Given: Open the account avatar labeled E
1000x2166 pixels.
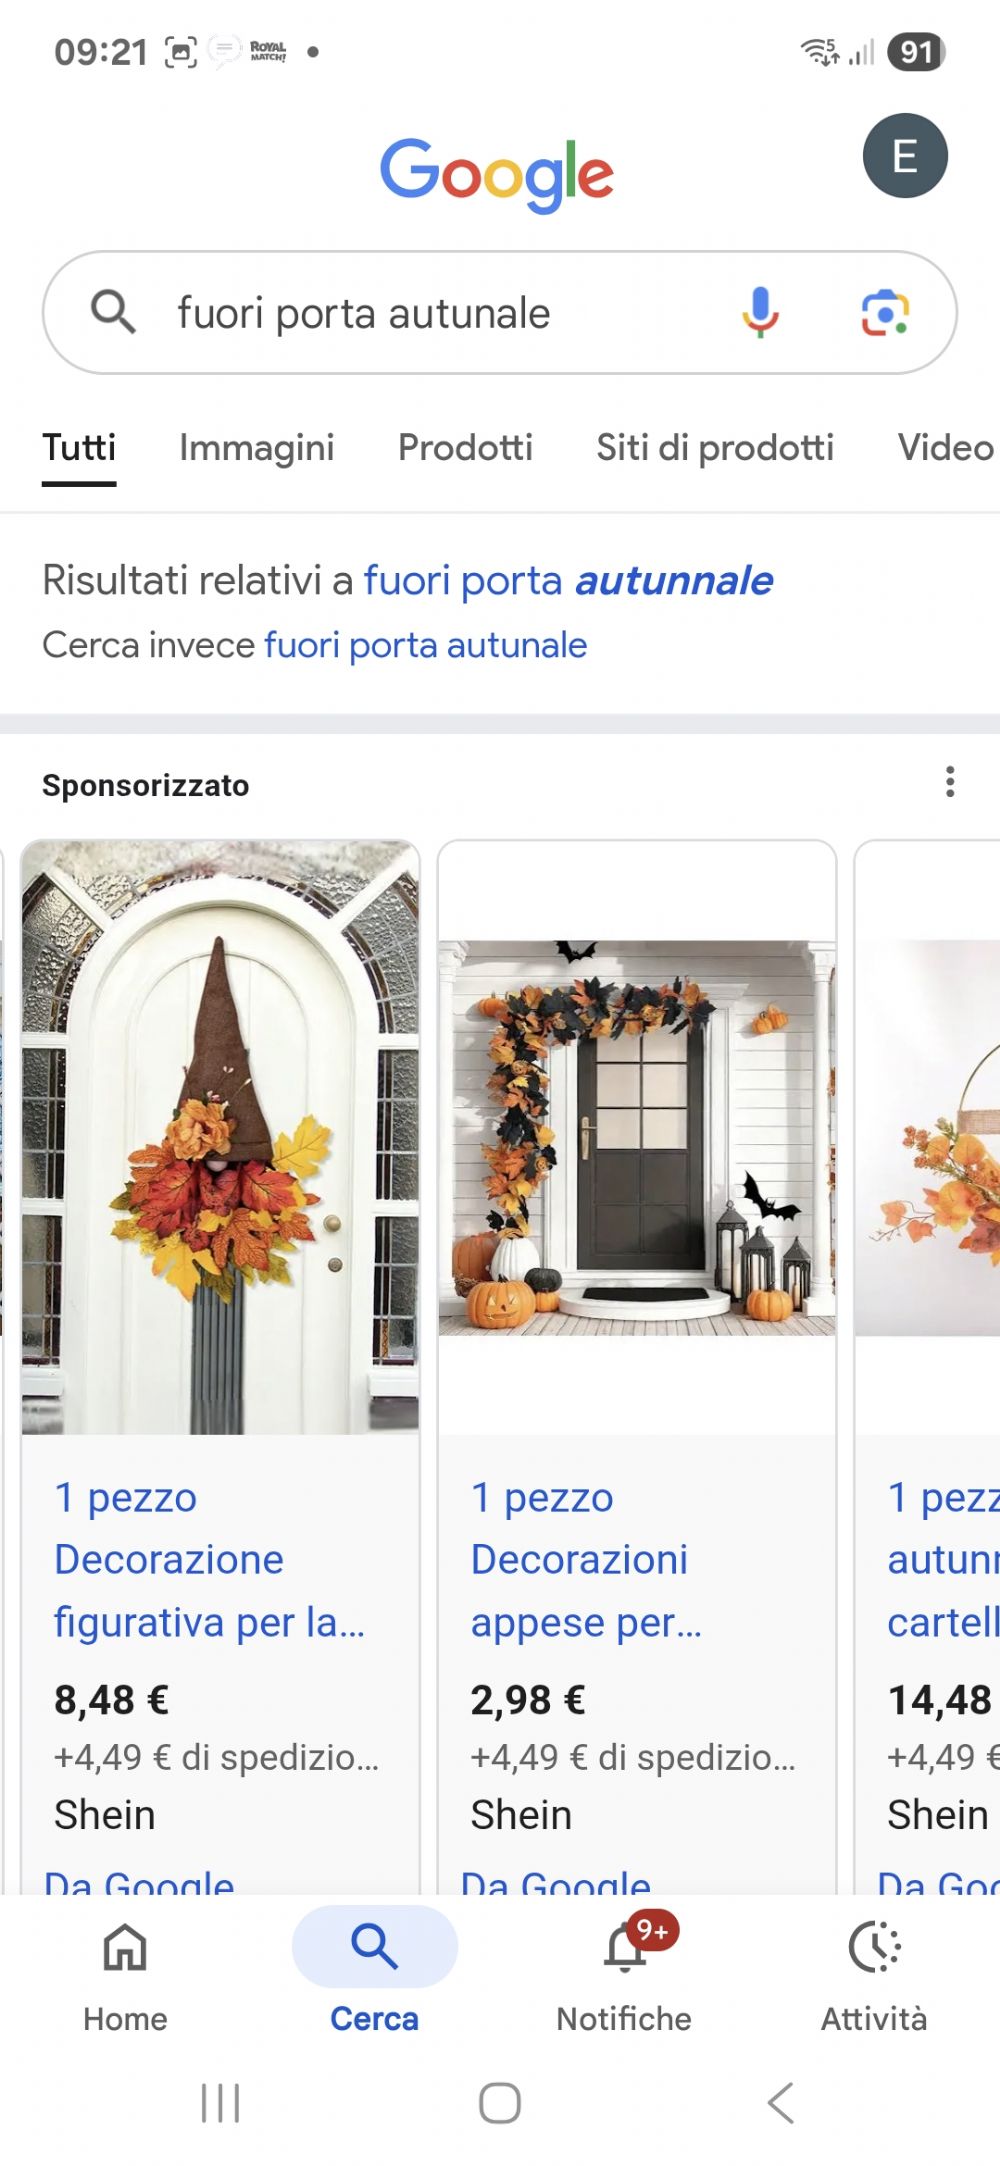Looking at the screenshot, I should tap(905, 156).
